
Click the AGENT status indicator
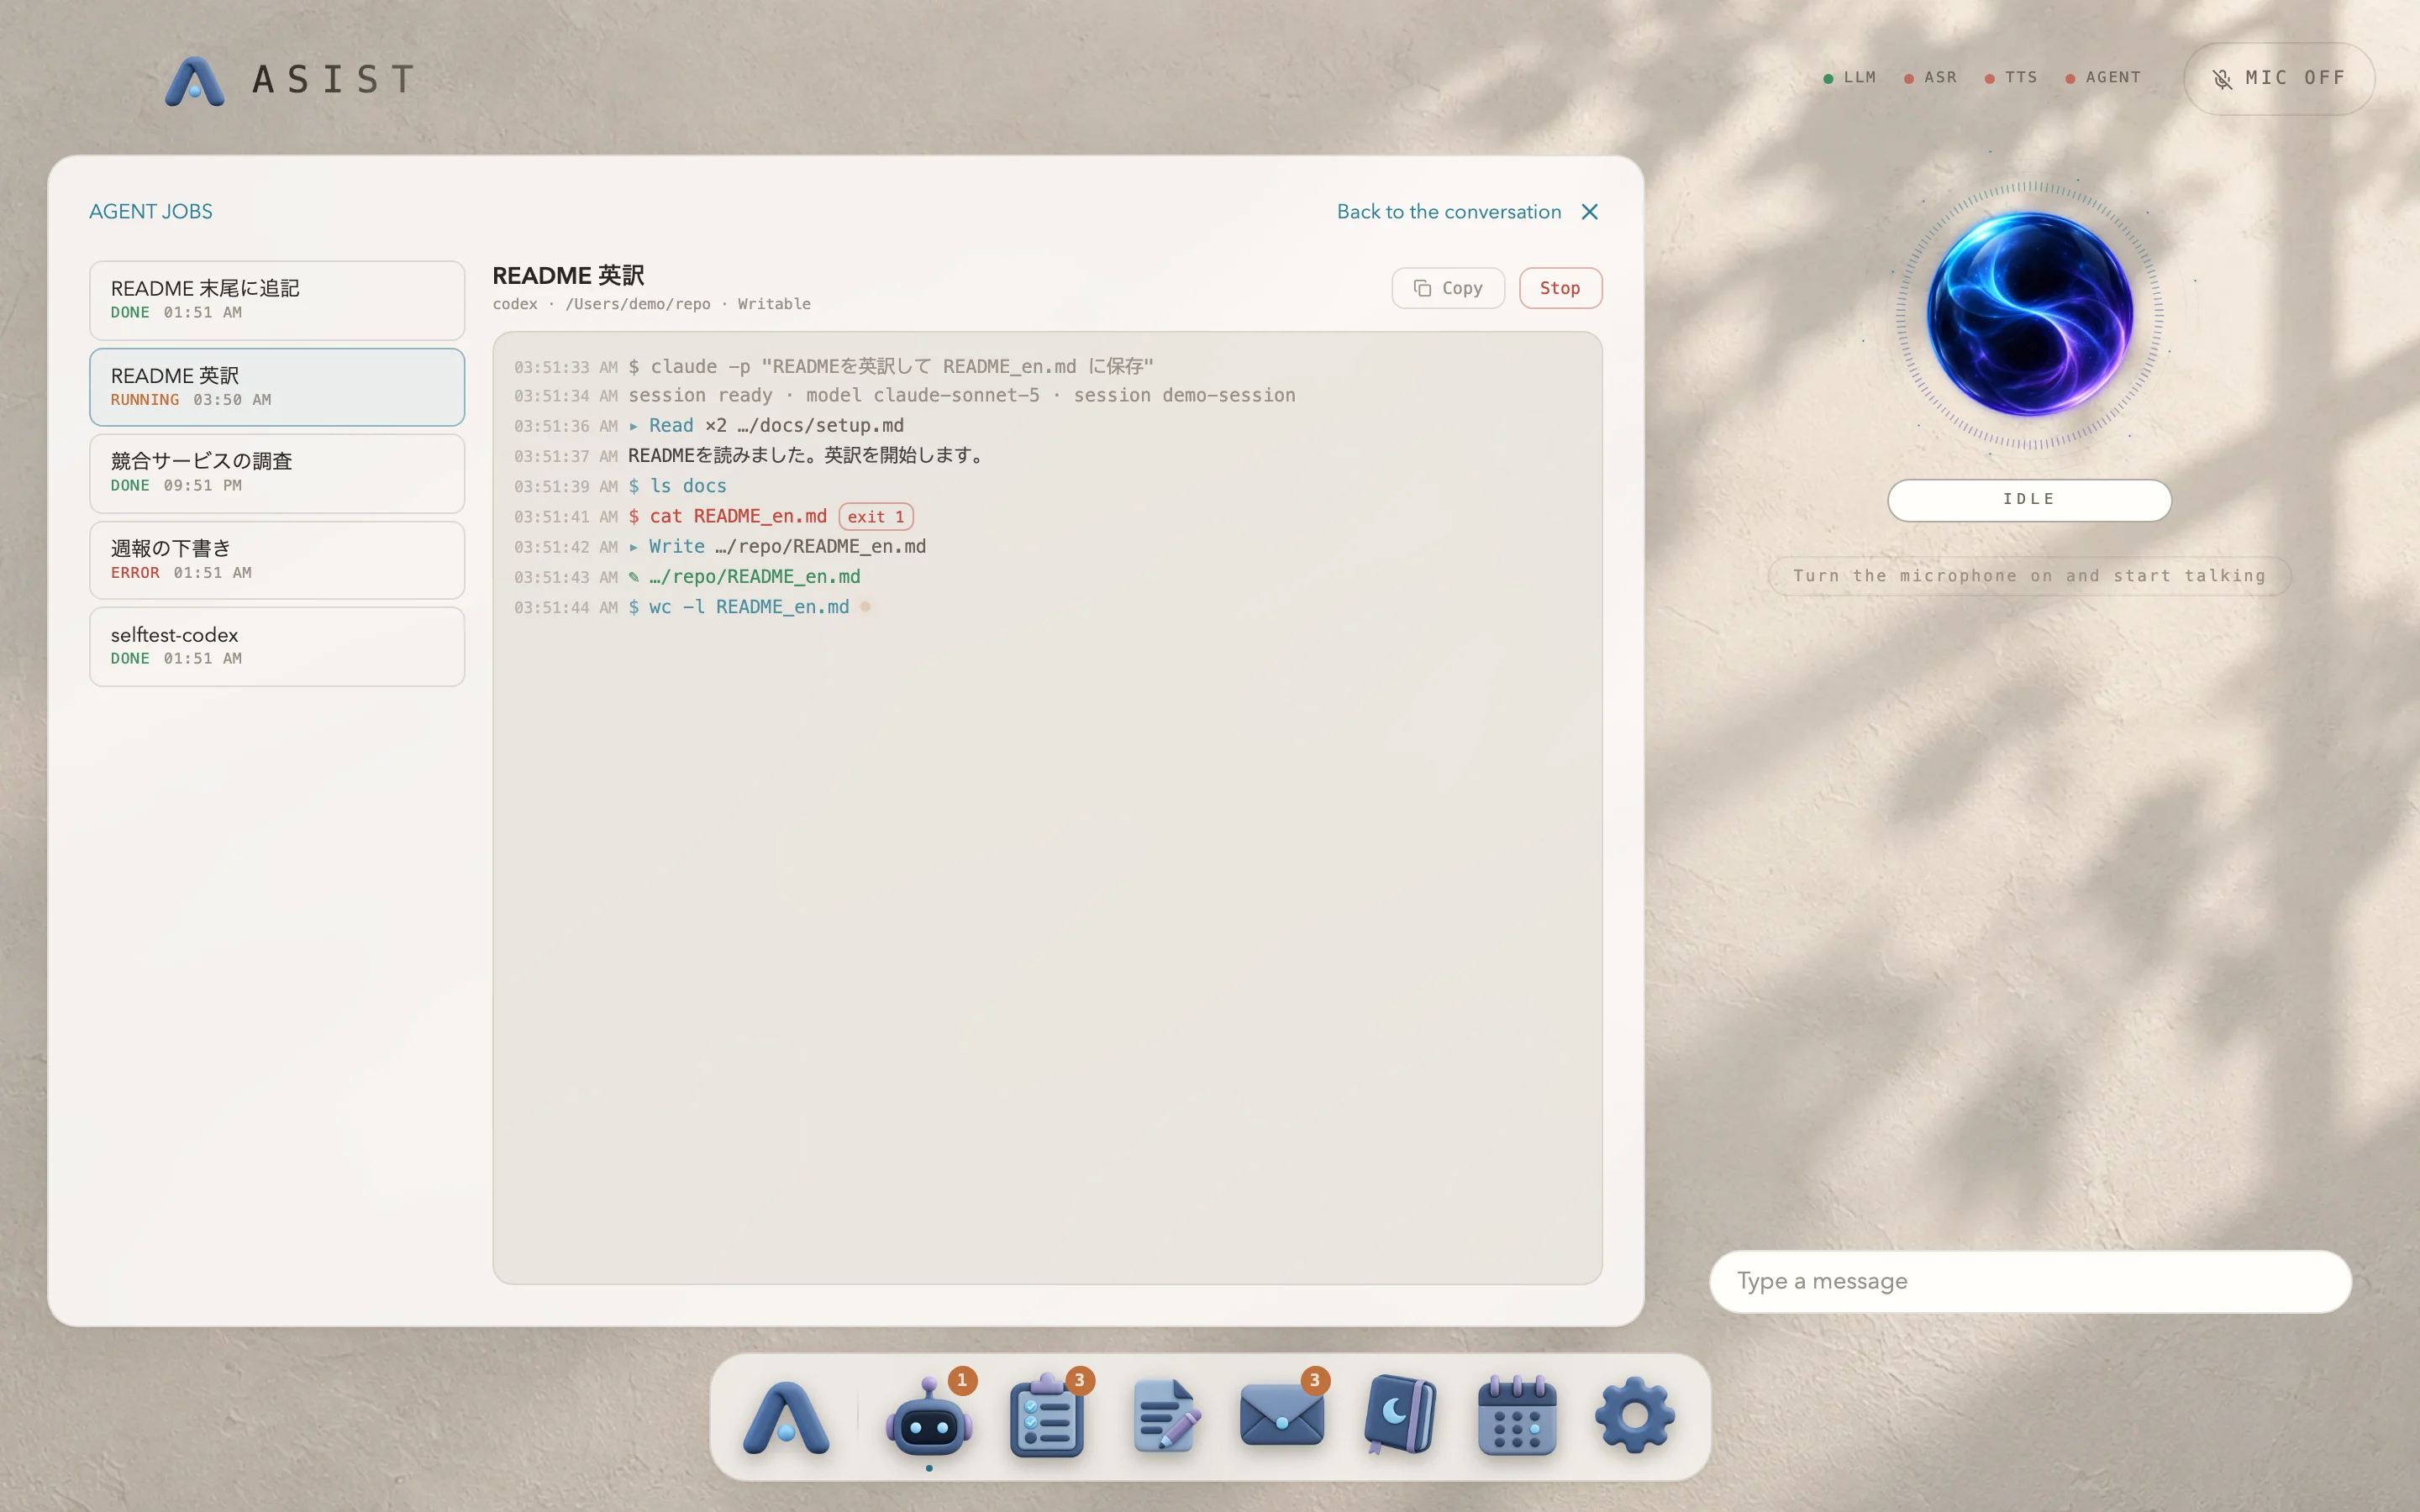[x=2104, y=78]
